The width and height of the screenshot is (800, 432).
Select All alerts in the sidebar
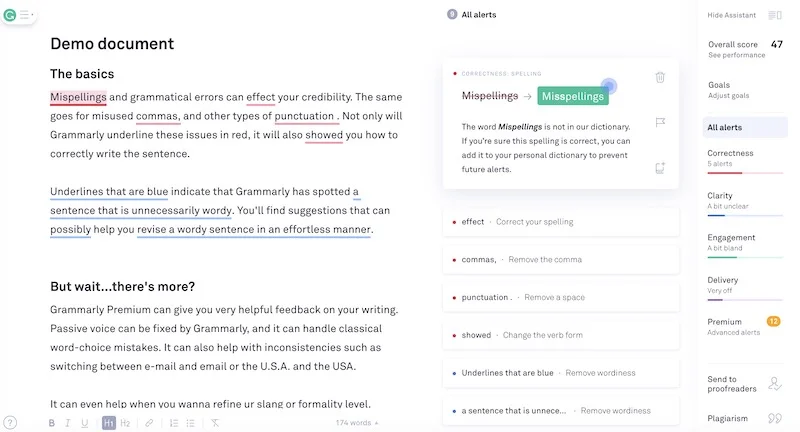click(745, 128)
